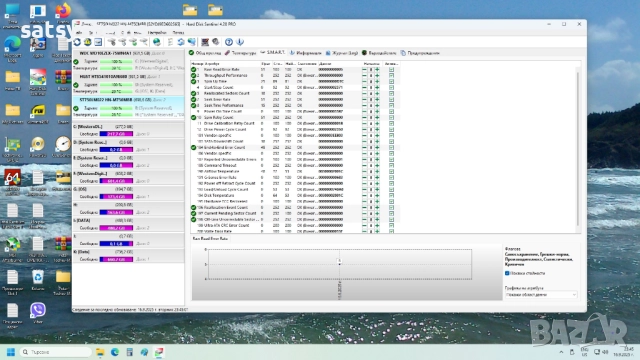Click plus icon in Disk Temperature row
This screenshot has height=360, width=640.
click(x=377, y=196)
